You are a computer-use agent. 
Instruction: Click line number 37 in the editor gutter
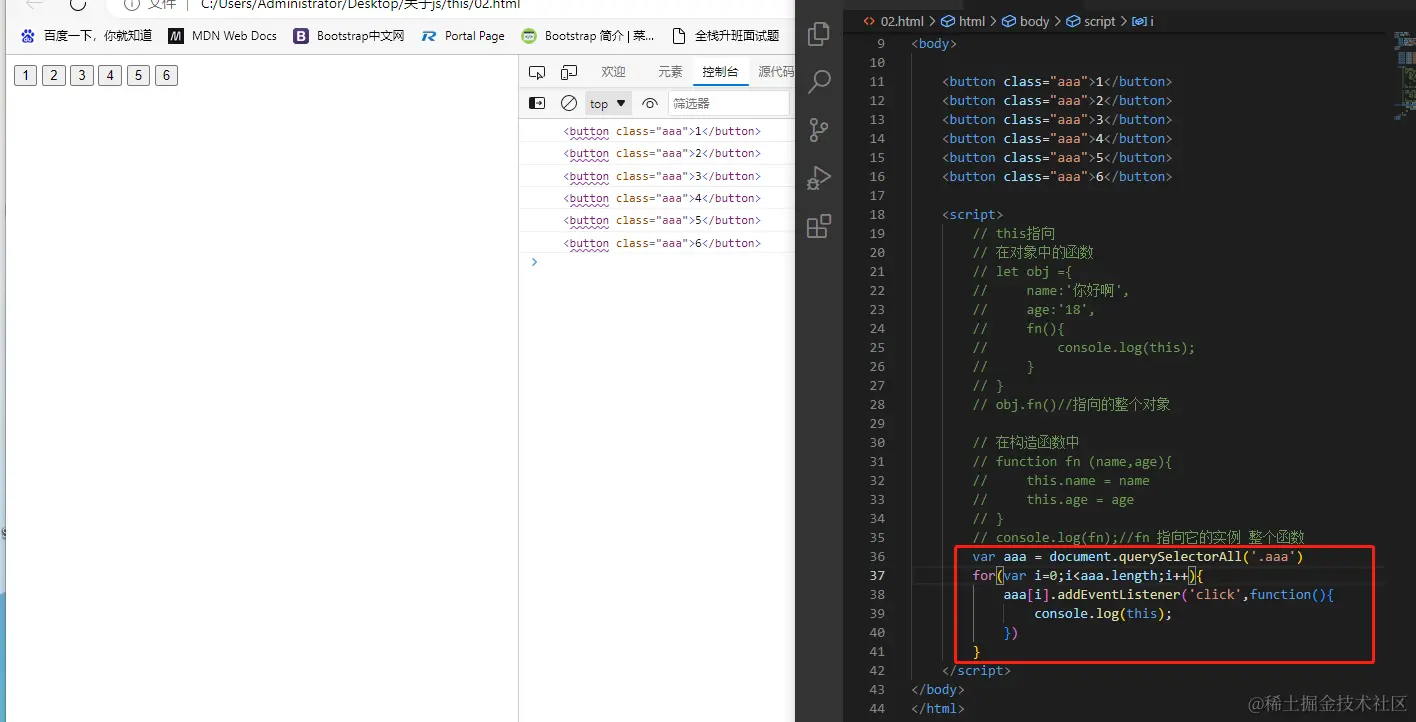coord(877,575)
